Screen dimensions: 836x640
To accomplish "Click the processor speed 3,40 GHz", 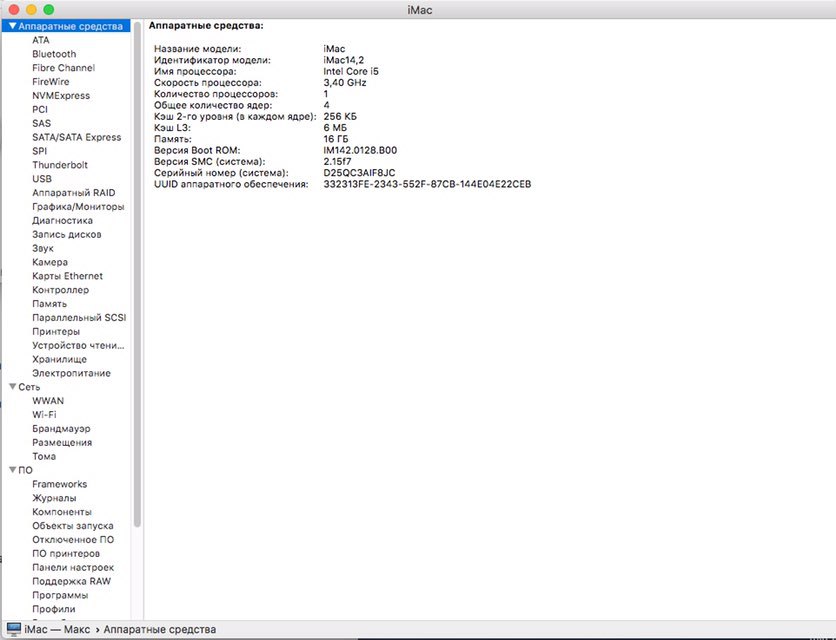I will (x=344, y=83).
